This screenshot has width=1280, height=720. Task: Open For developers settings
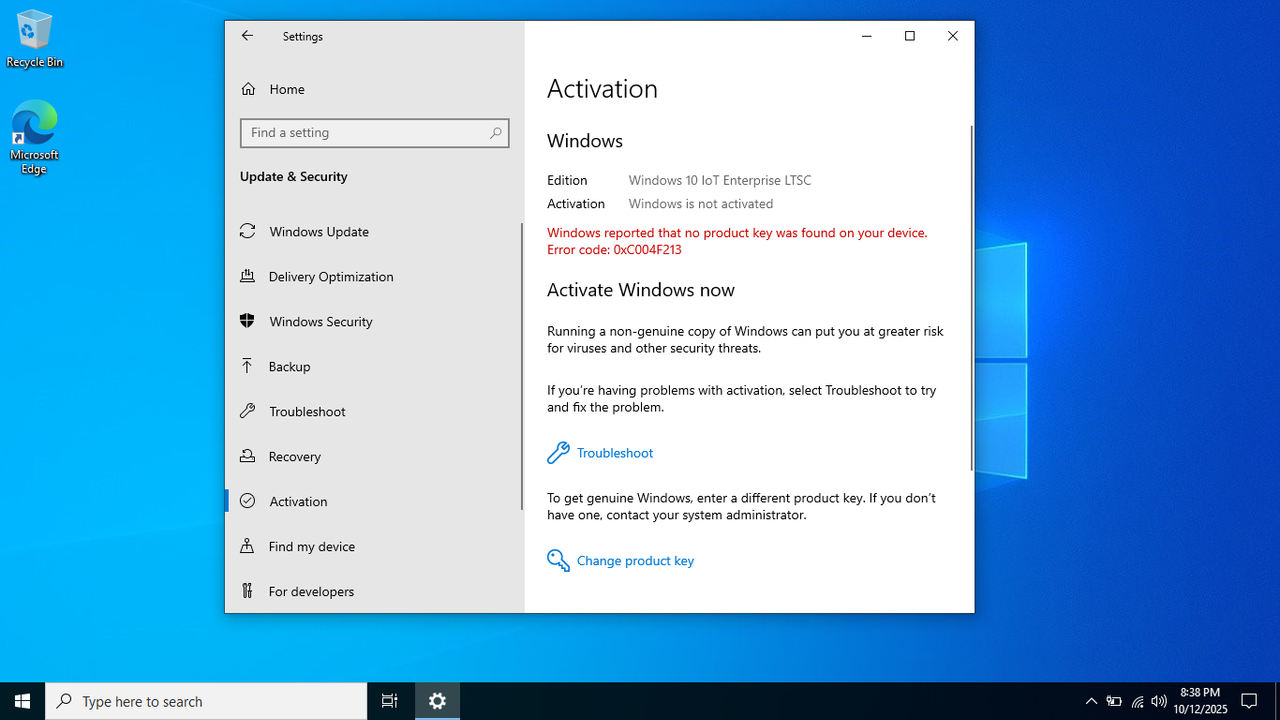(x=374, y=591)
